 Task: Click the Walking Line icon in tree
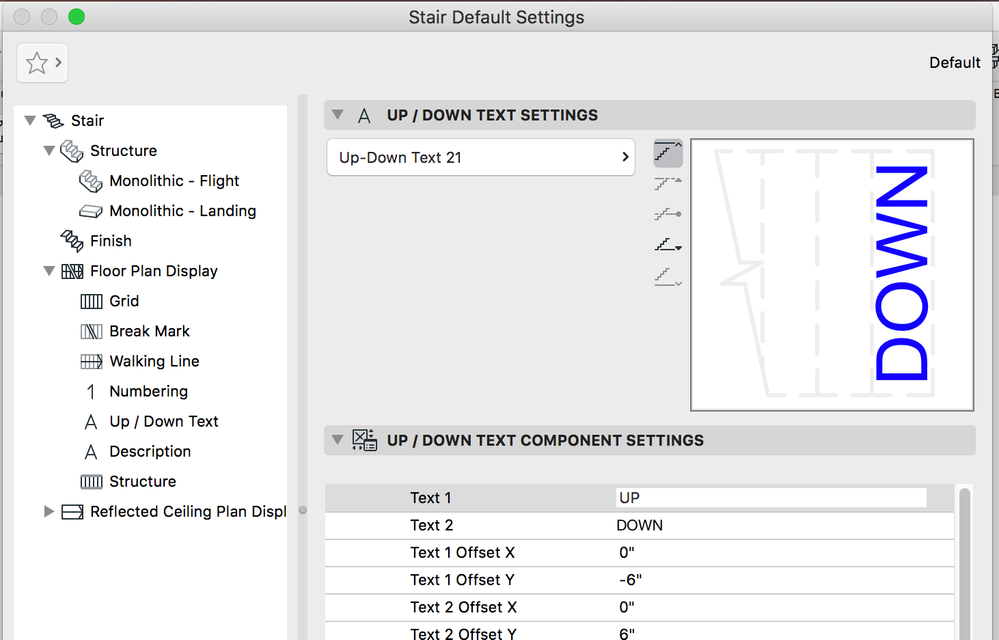pos(91,361)
